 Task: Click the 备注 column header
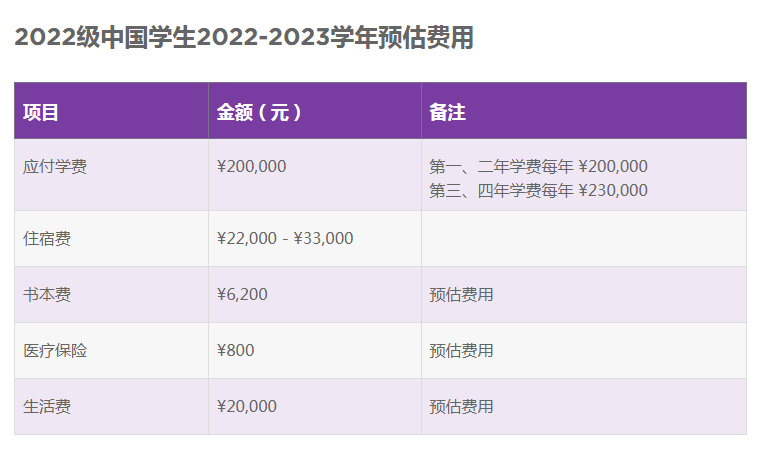(447, 112)
